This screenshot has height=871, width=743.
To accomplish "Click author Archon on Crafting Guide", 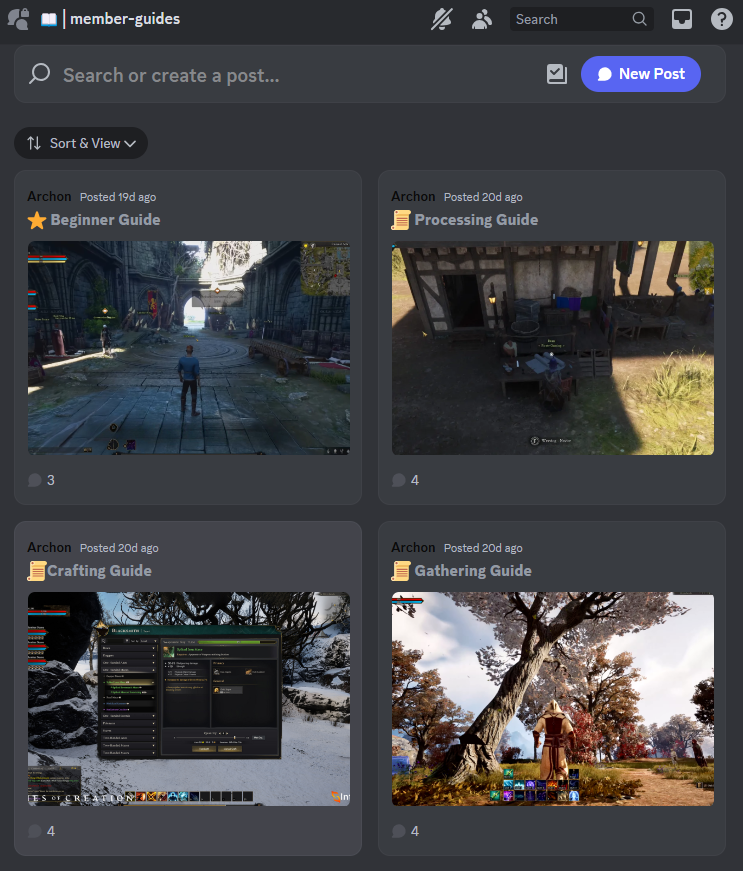I will point(49,548).
